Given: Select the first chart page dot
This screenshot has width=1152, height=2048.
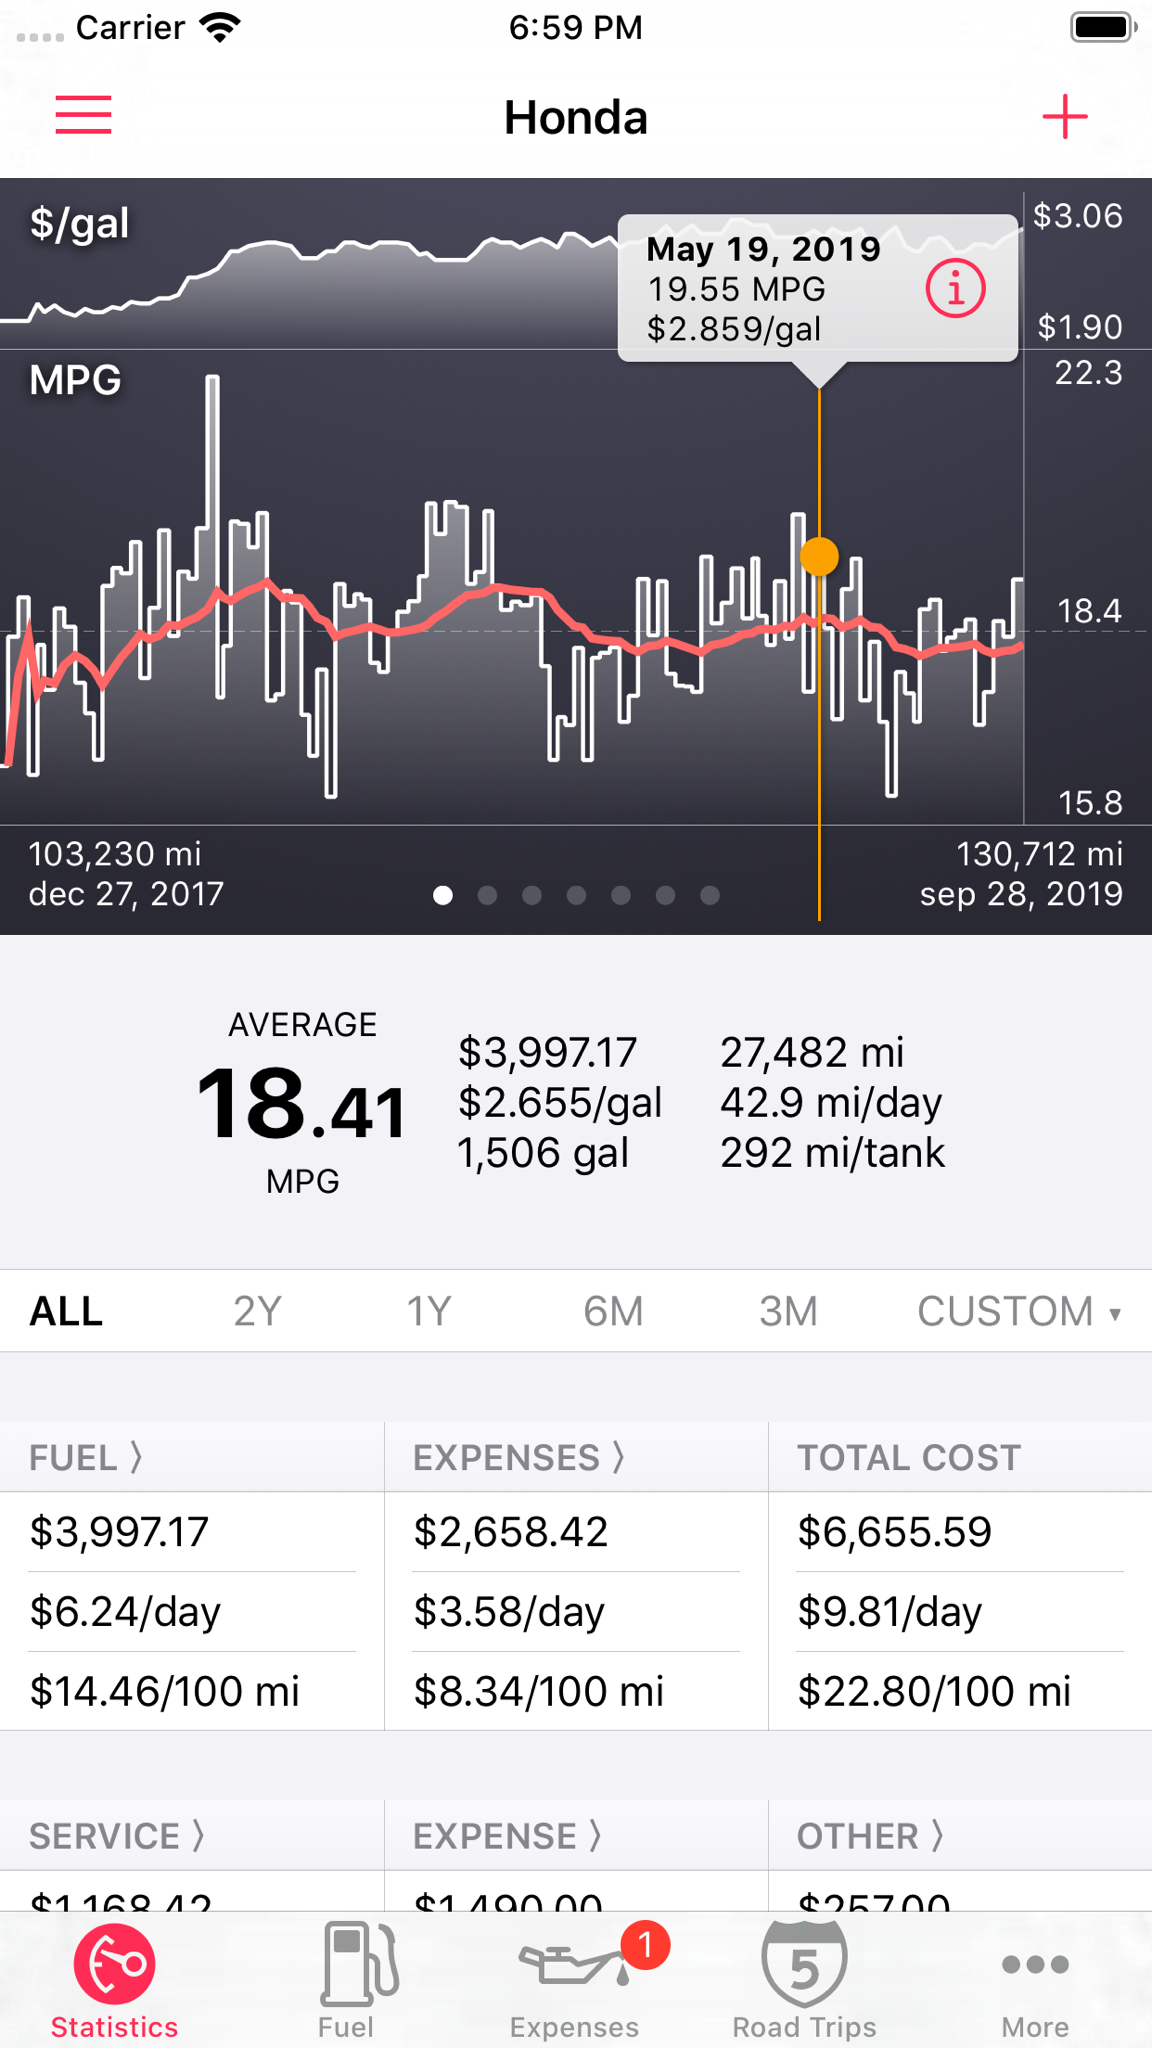Looking at the screenshot, I should pos(443,895).
